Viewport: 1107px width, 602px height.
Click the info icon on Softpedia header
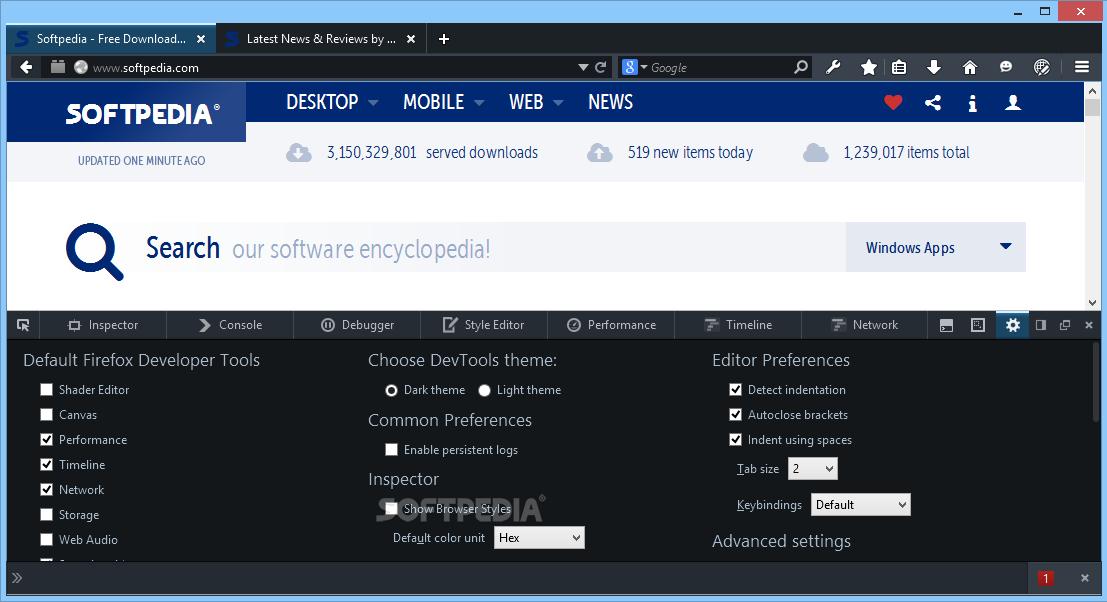pos(972,104)
